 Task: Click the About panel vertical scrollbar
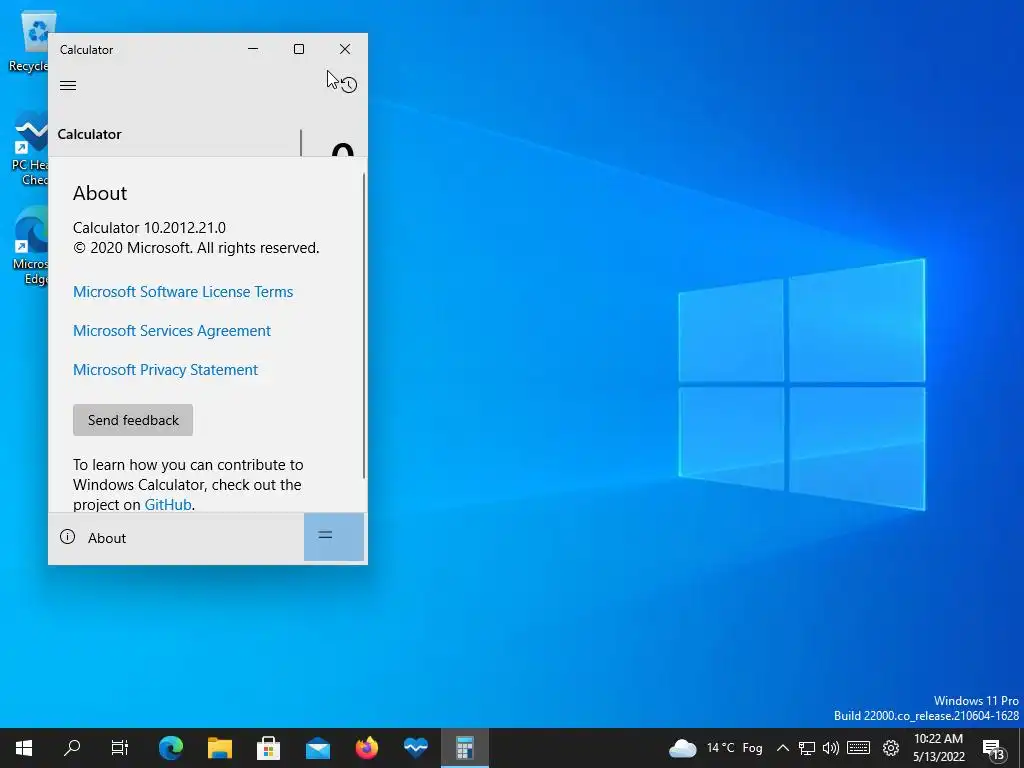pyautogui.click(x=364, y=327)
